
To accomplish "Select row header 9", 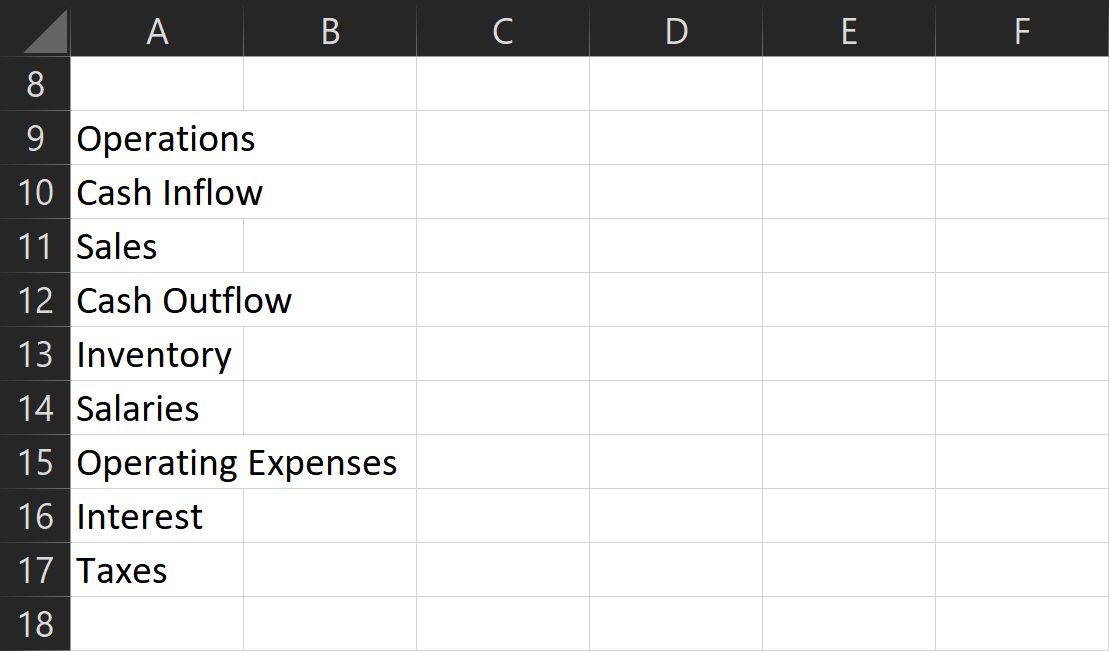I will pyautogui.click(x=35, y=138).
